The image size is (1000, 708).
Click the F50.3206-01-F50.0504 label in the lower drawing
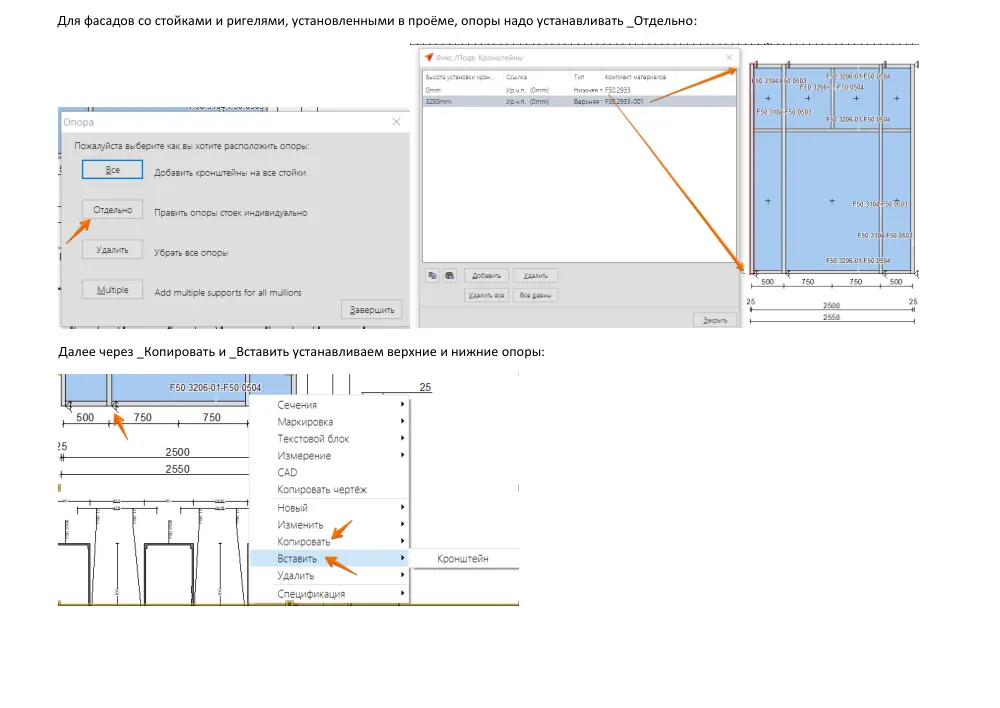[x=215, y=387]
